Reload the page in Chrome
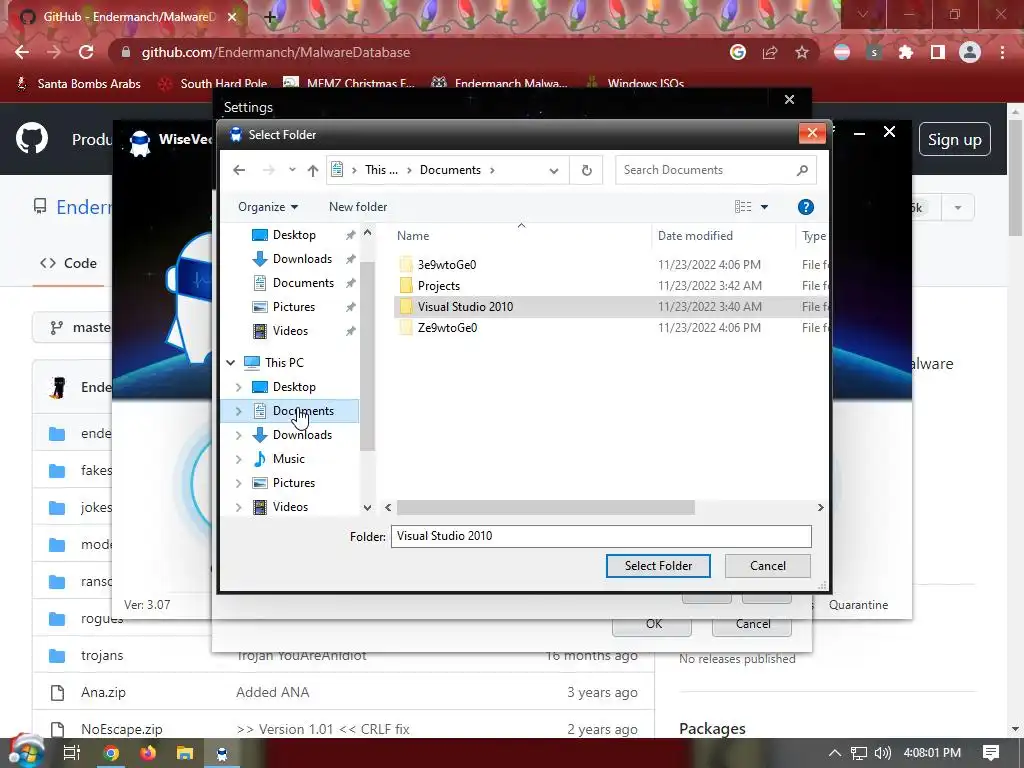 tap(86, 52)
